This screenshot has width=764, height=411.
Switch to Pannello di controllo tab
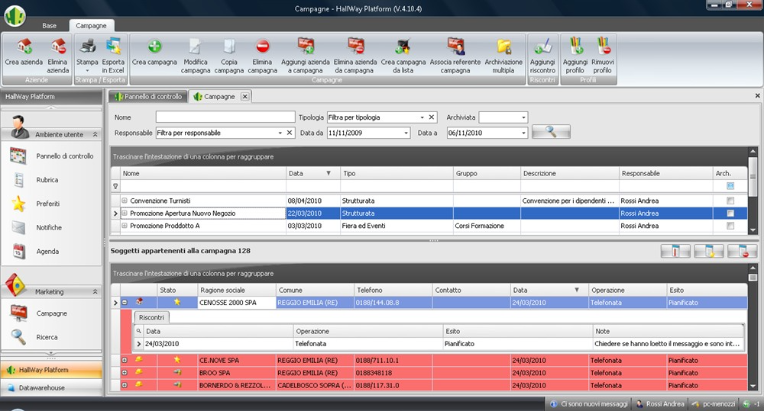pyautogui.click(x=148, y=96)
